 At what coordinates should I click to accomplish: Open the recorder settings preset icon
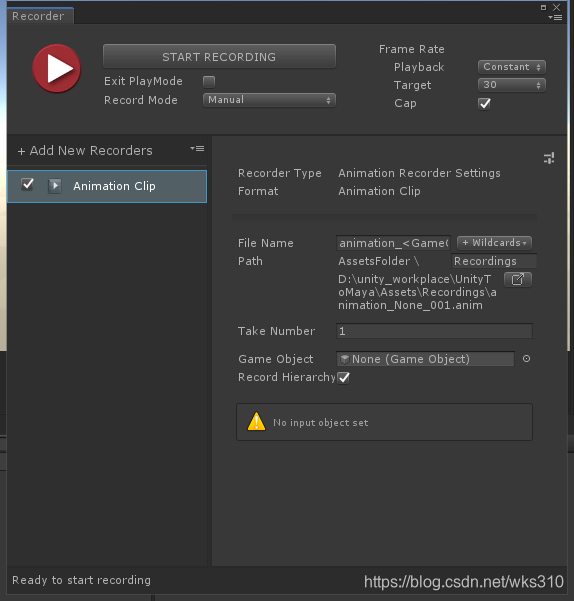549,158
